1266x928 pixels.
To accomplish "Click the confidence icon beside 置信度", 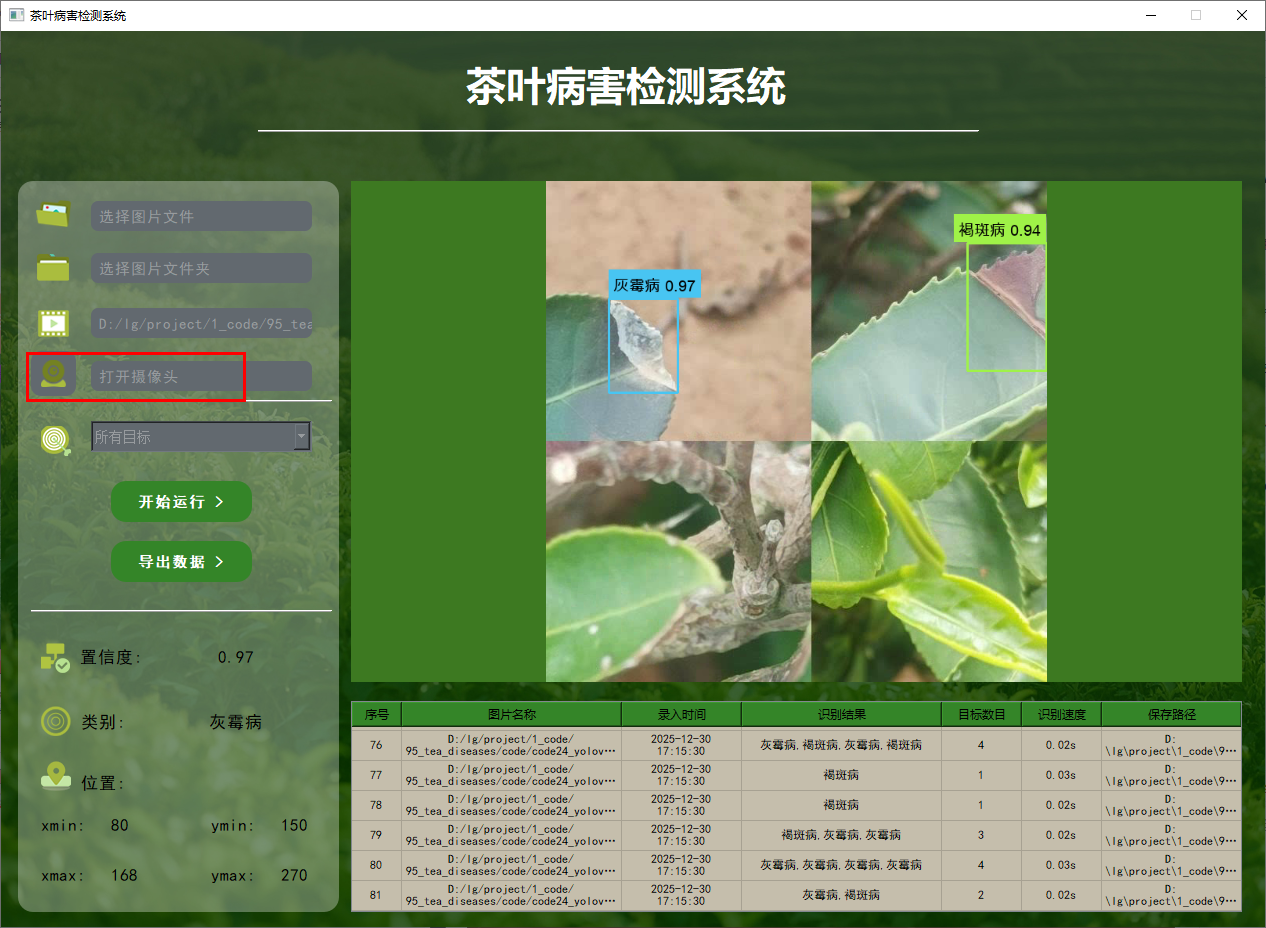I will point(55,657).
